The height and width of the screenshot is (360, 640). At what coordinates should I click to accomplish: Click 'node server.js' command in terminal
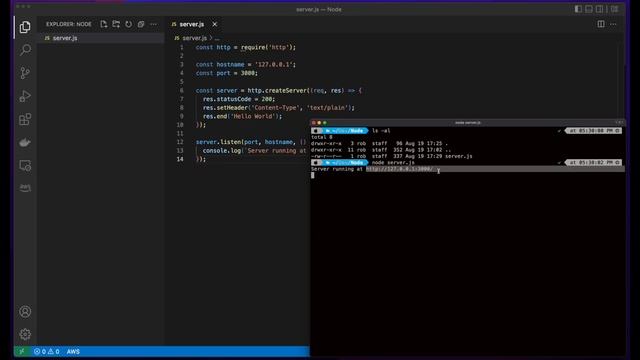coord(393,162)
